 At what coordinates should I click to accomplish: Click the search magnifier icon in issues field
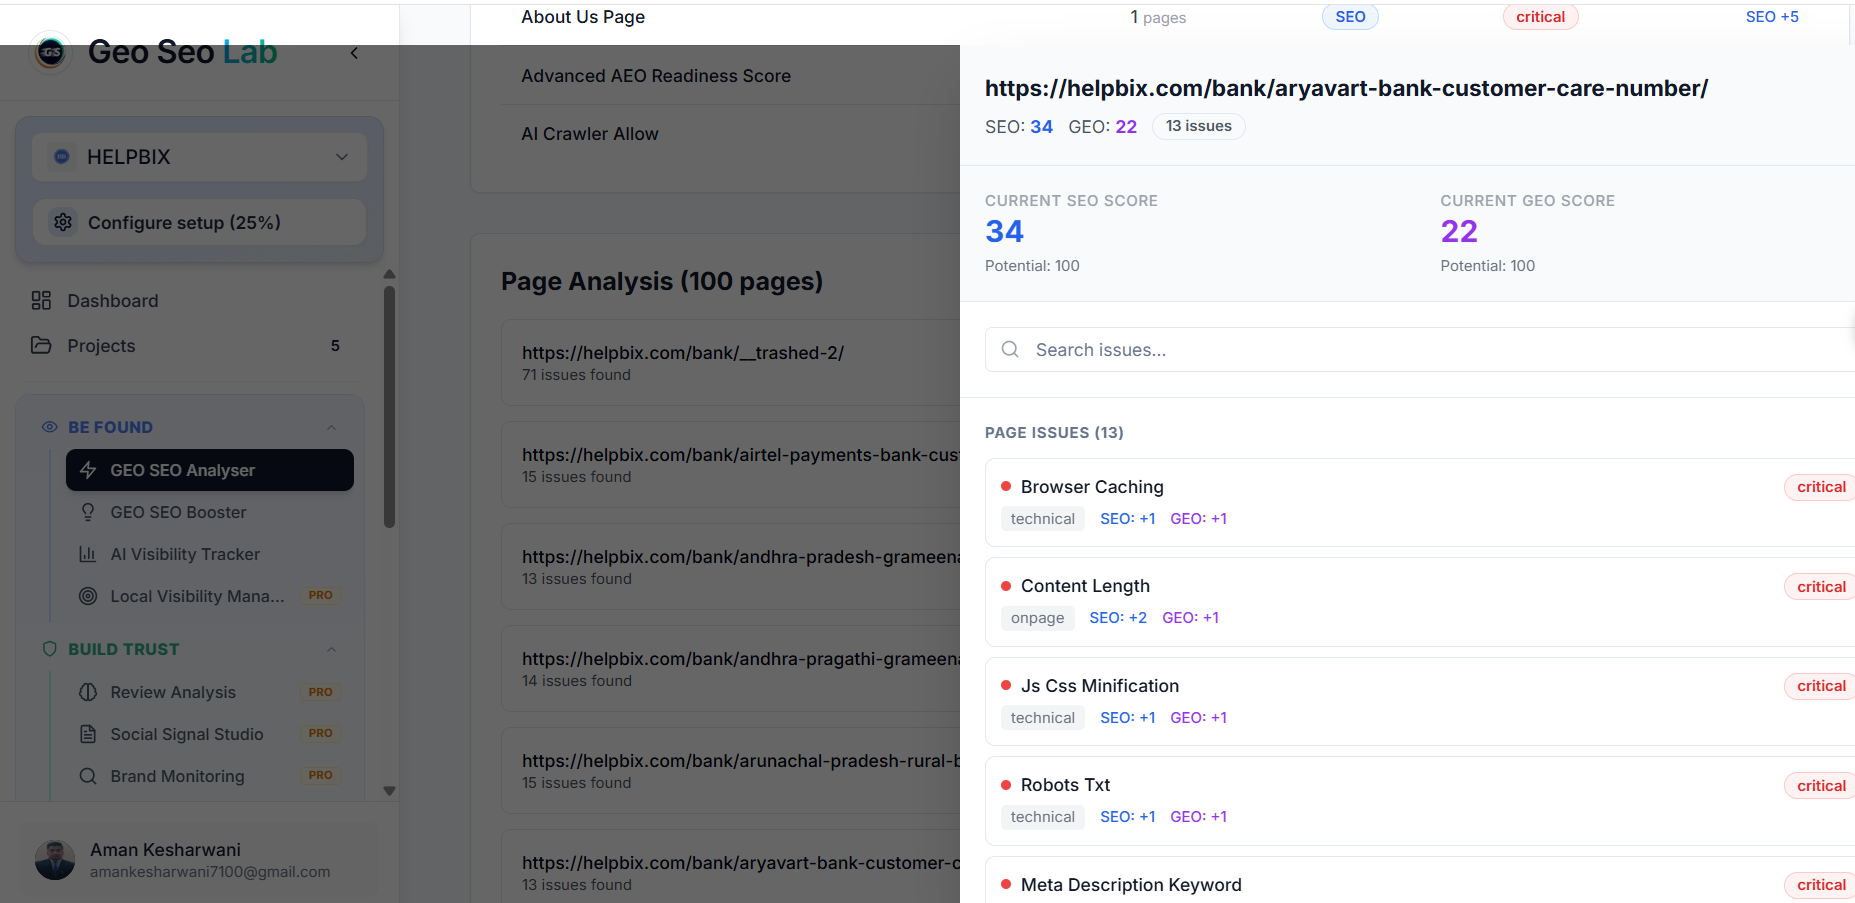1010,349
